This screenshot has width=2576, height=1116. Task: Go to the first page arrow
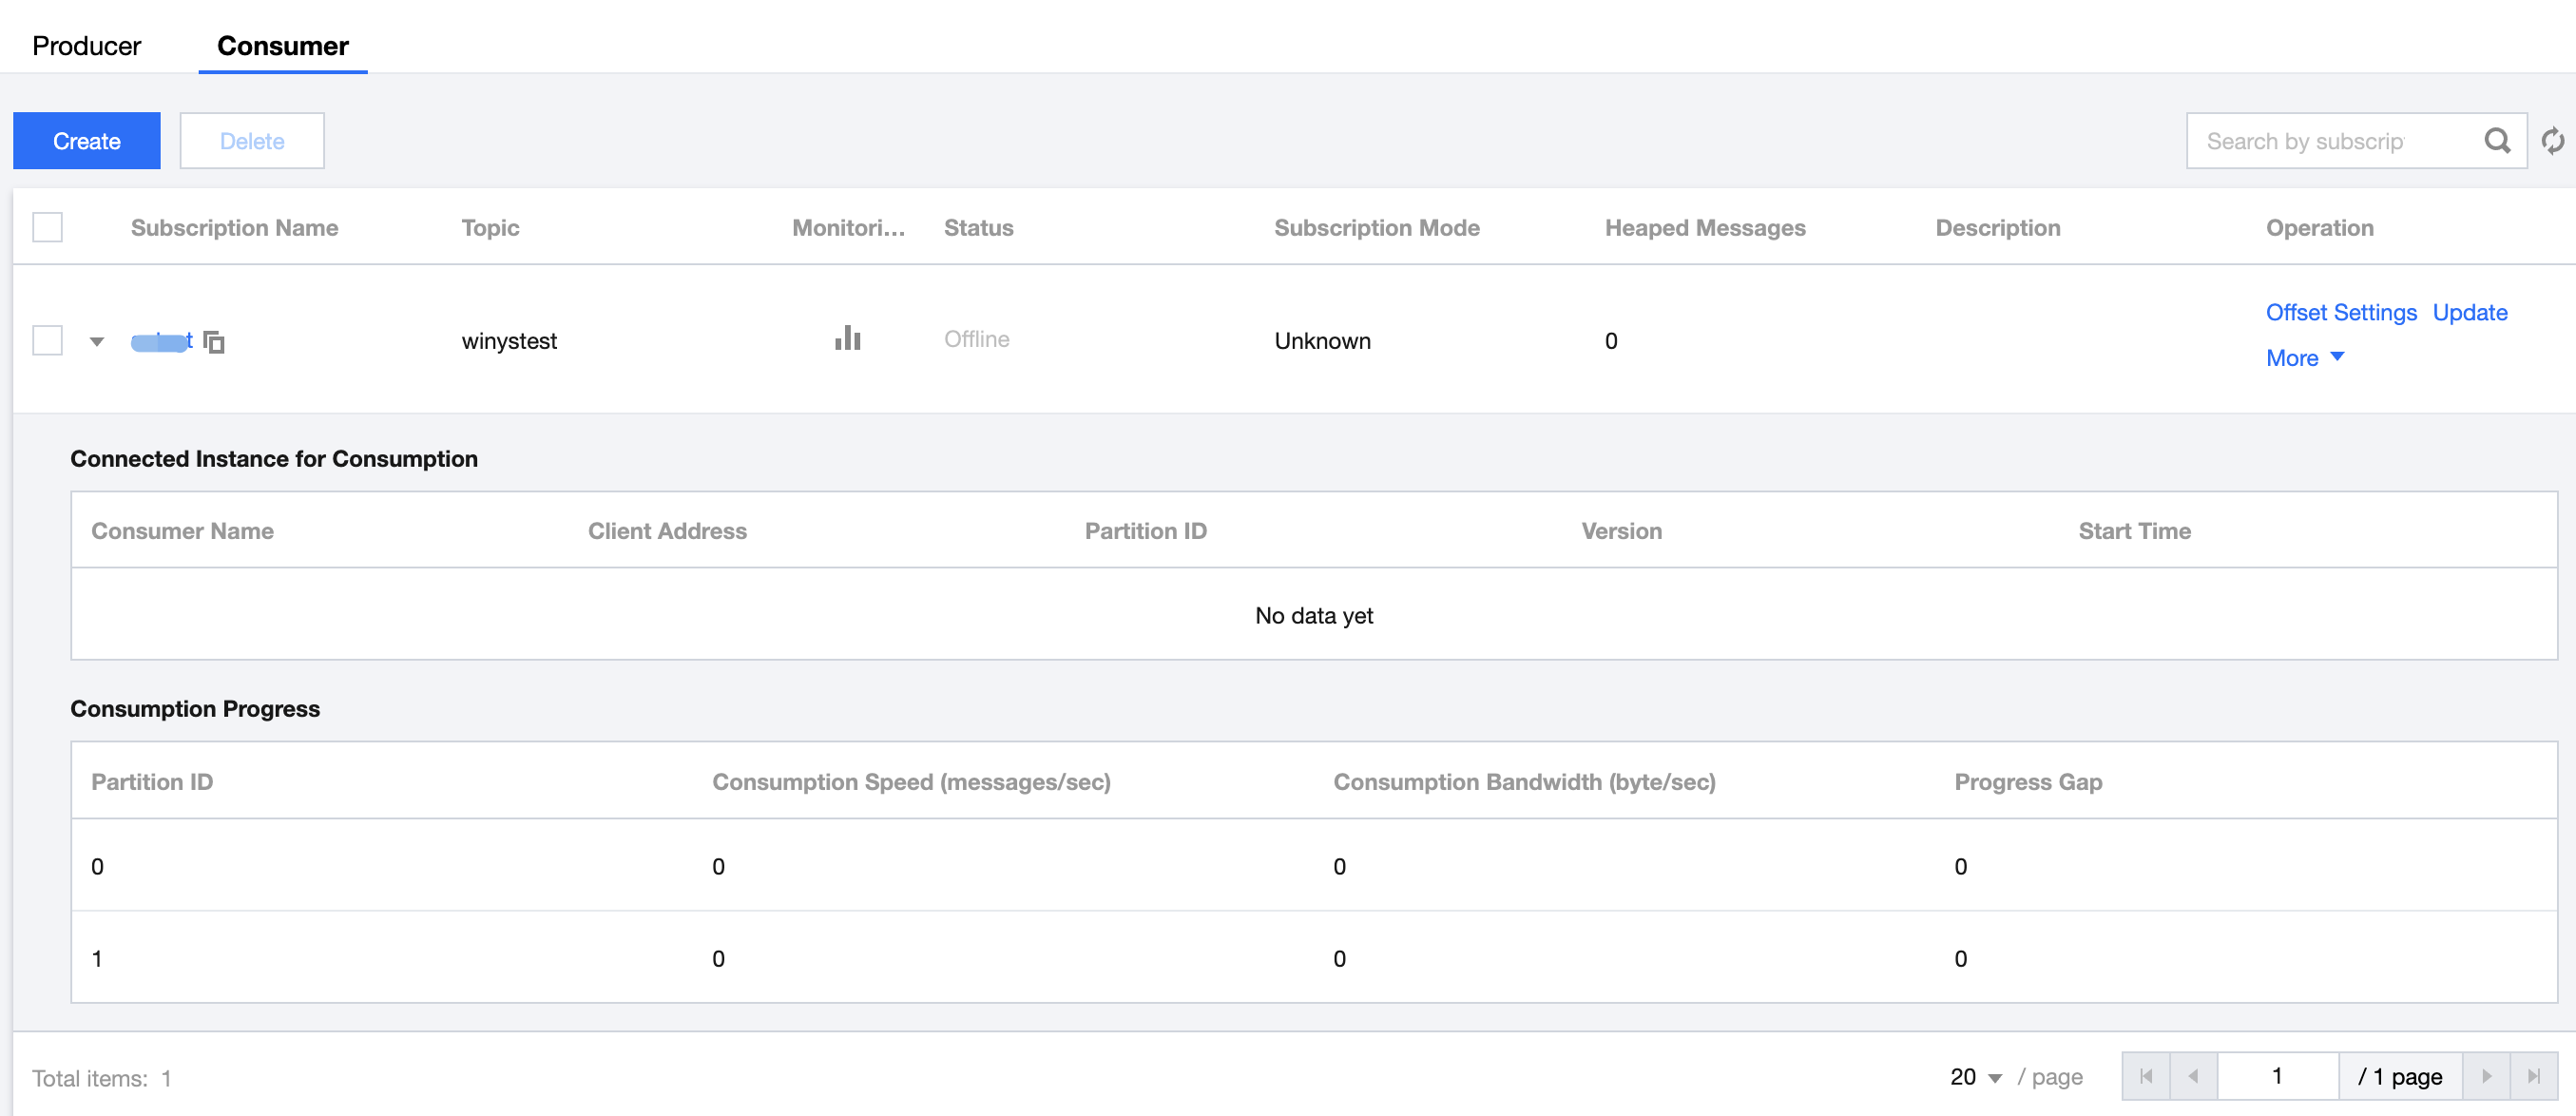click(x=2146, y=1076)
